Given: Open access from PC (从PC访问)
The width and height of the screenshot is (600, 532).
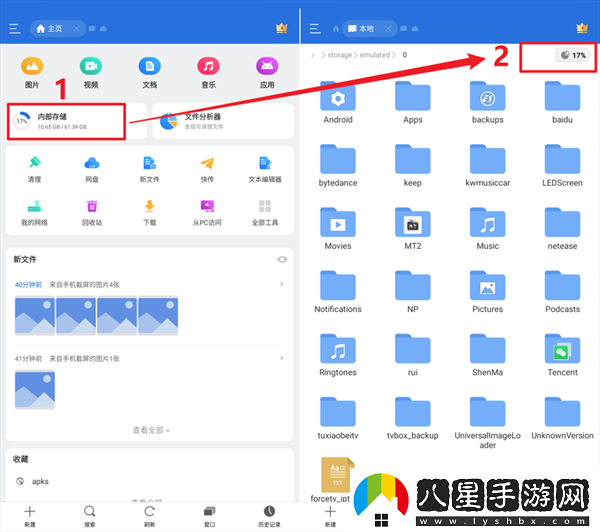Looking at the screenshot, I should [x=207, y=213].
